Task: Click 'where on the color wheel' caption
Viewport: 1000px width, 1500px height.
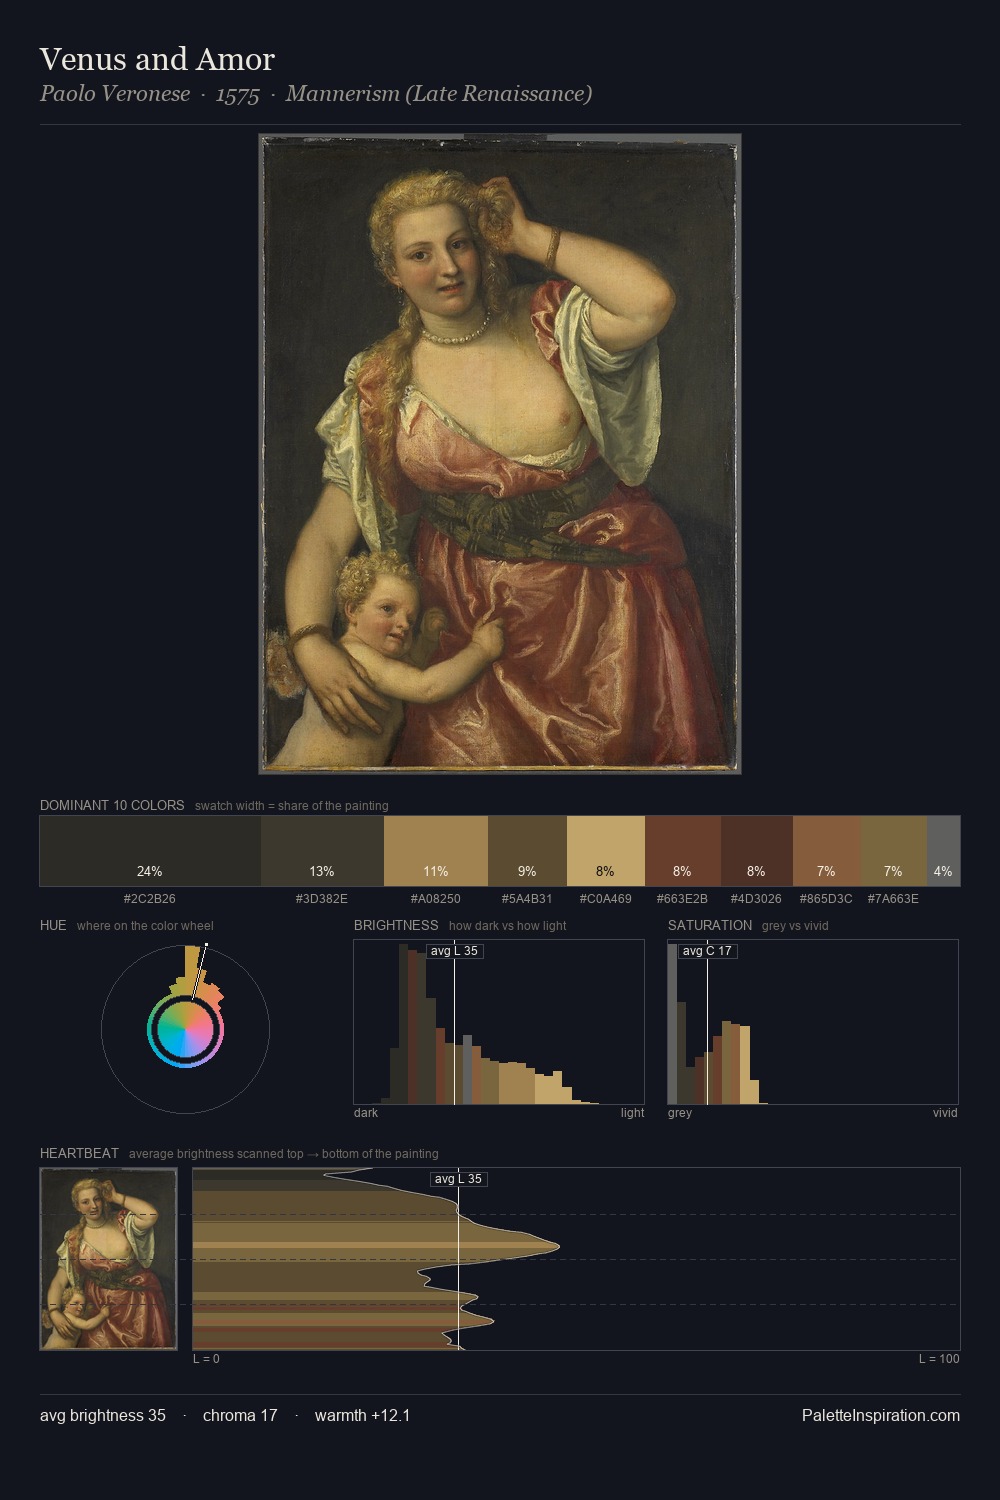Action: [x=145, y=926]
